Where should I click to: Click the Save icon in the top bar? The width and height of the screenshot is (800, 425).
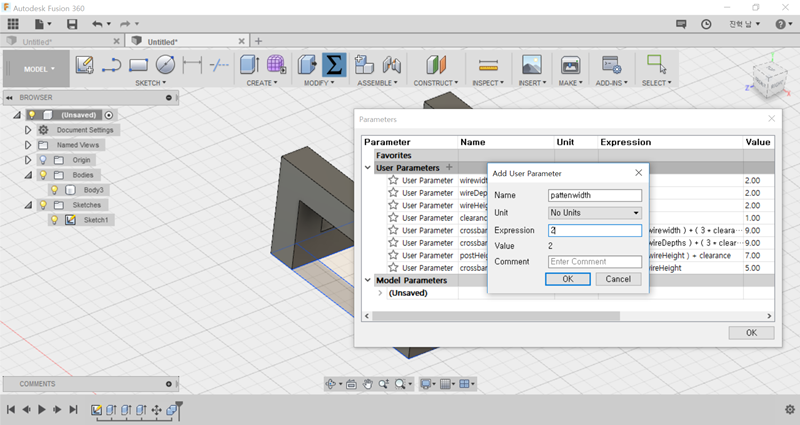point(72,23)
